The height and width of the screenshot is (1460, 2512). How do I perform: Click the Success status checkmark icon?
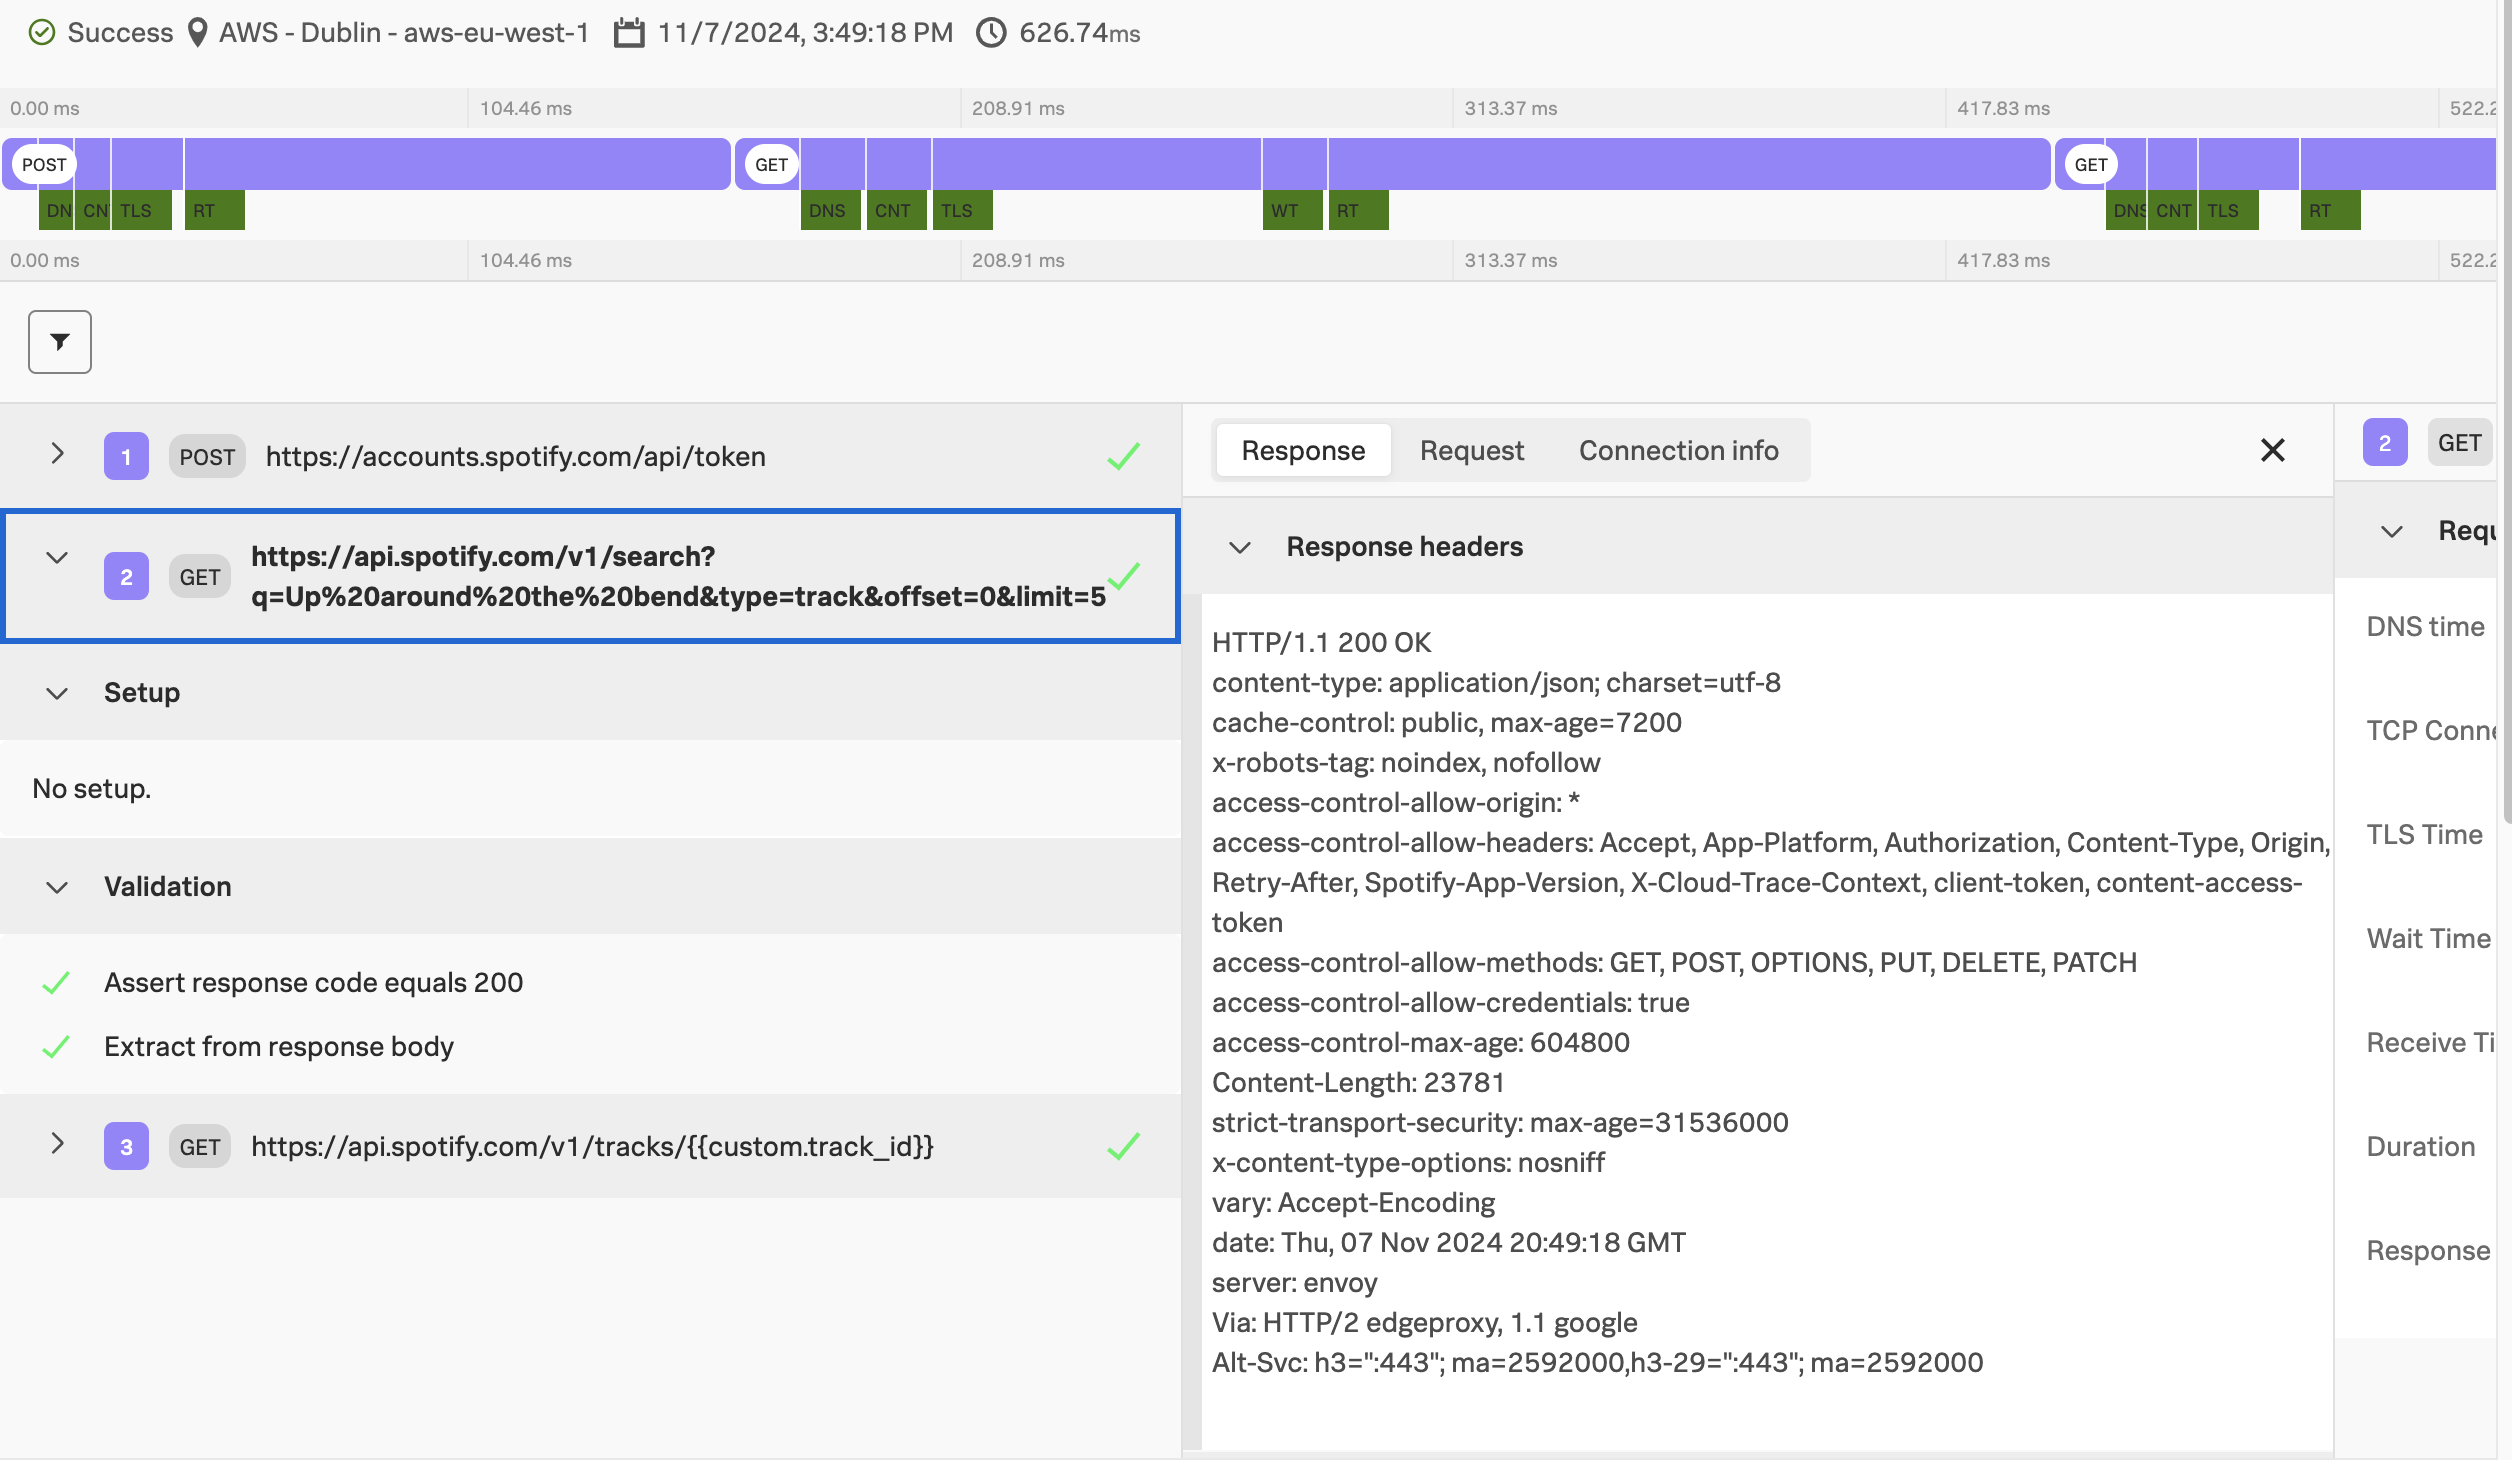click(x=42, y=32)
